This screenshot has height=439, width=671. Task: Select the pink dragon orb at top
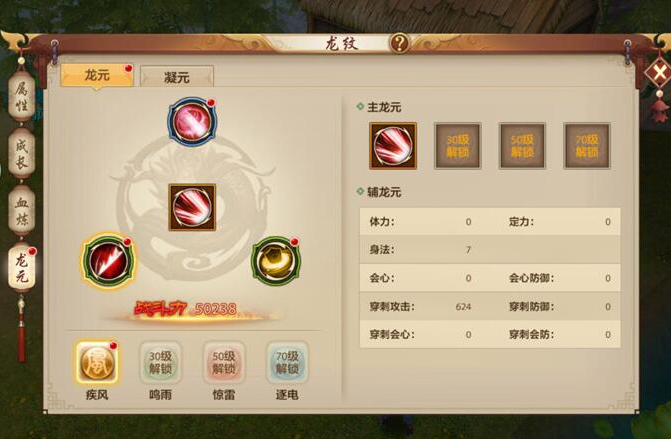[192, 122]
